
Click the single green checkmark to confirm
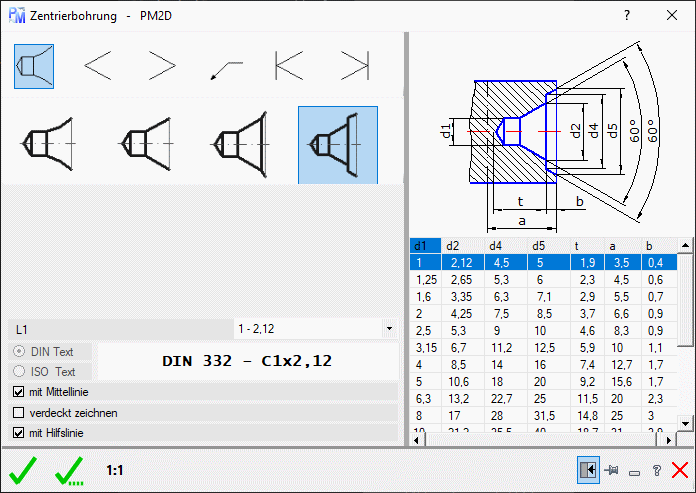[23, 468]
